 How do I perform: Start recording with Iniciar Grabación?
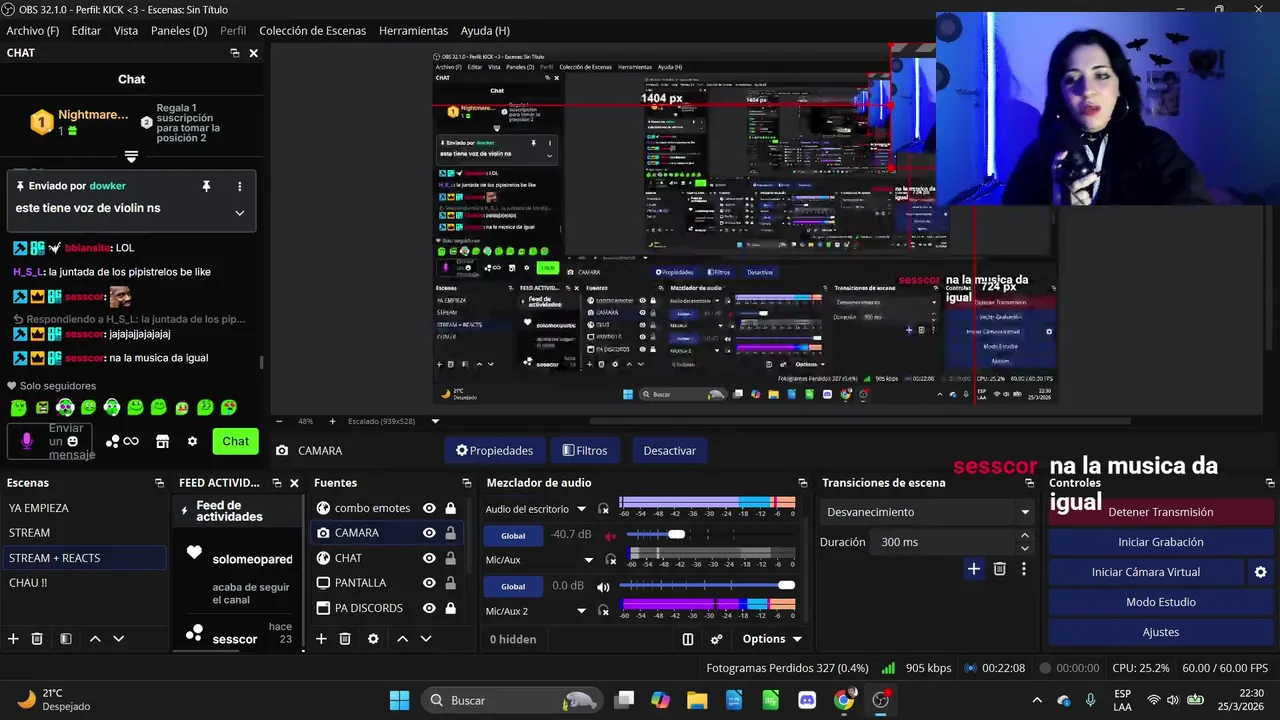[x=1160, y=542]
